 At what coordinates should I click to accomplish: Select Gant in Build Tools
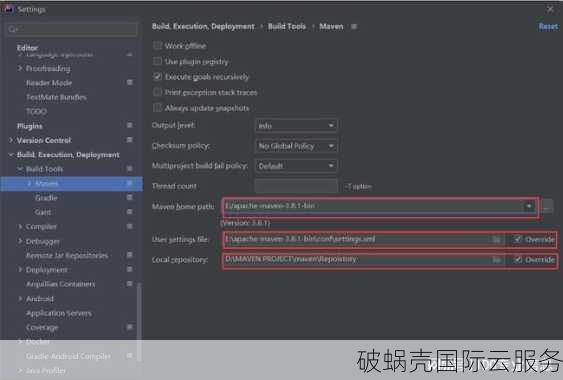click(43, 212)
